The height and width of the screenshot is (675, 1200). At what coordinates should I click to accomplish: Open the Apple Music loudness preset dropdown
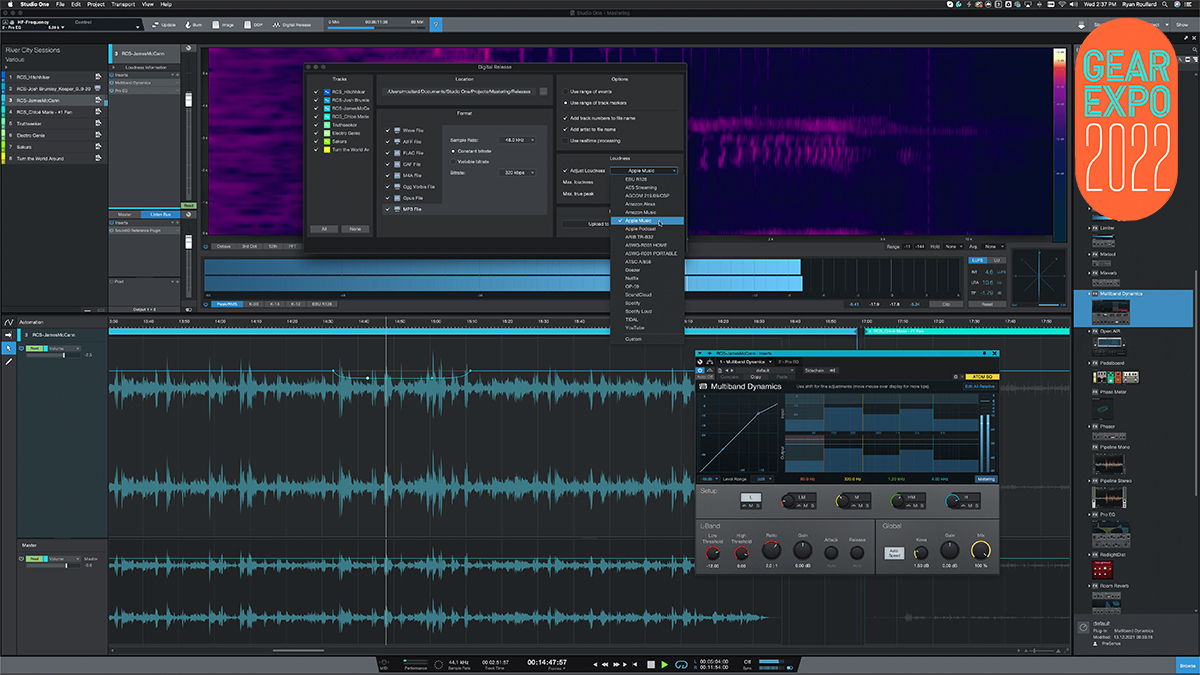[x=644, y=171]
